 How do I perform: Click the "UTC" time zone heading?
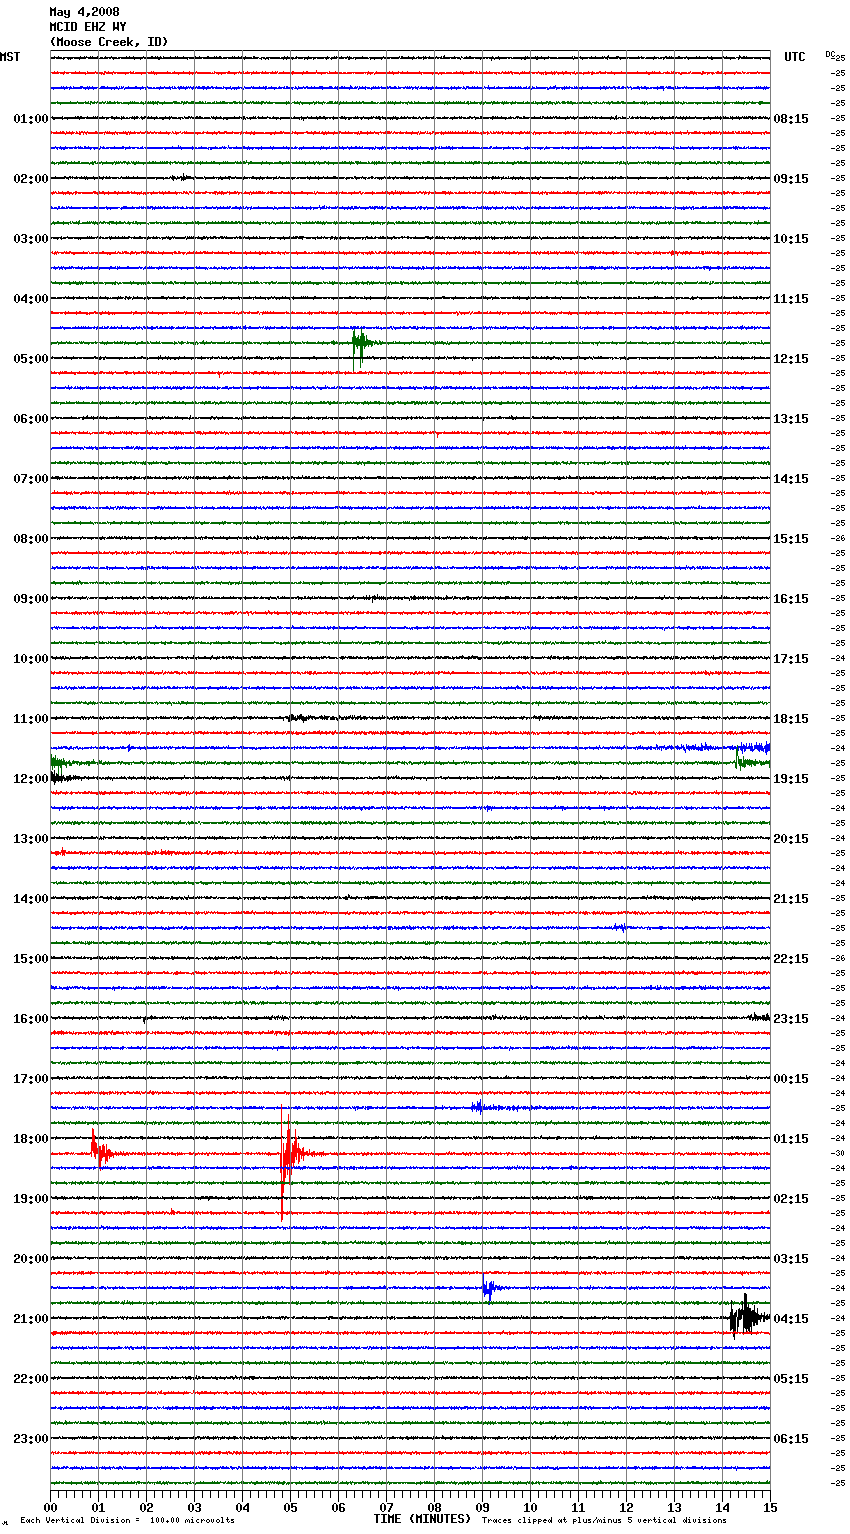tap(795, 57)
